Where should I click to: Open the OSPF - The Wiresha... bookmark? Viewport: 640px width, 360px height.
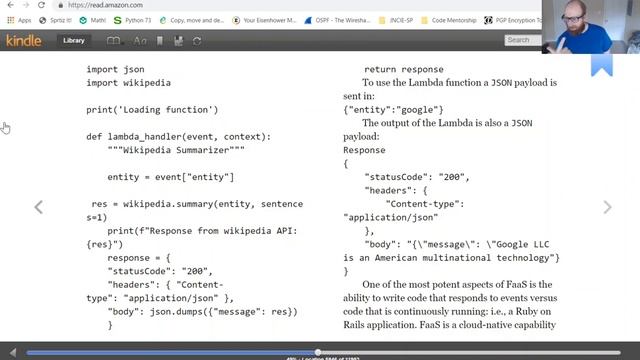tap(337, 20)
